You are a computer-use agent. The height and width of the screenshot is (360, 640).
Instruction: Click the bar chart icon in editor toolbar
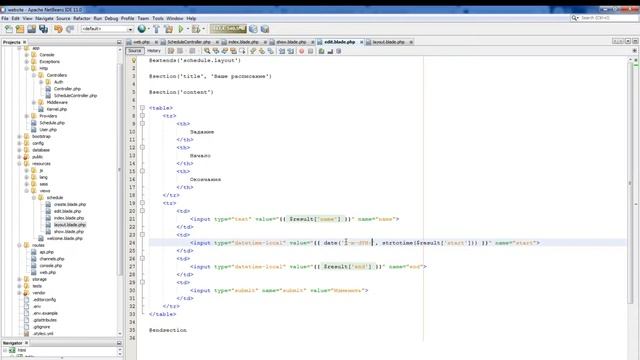coord(330,51)
